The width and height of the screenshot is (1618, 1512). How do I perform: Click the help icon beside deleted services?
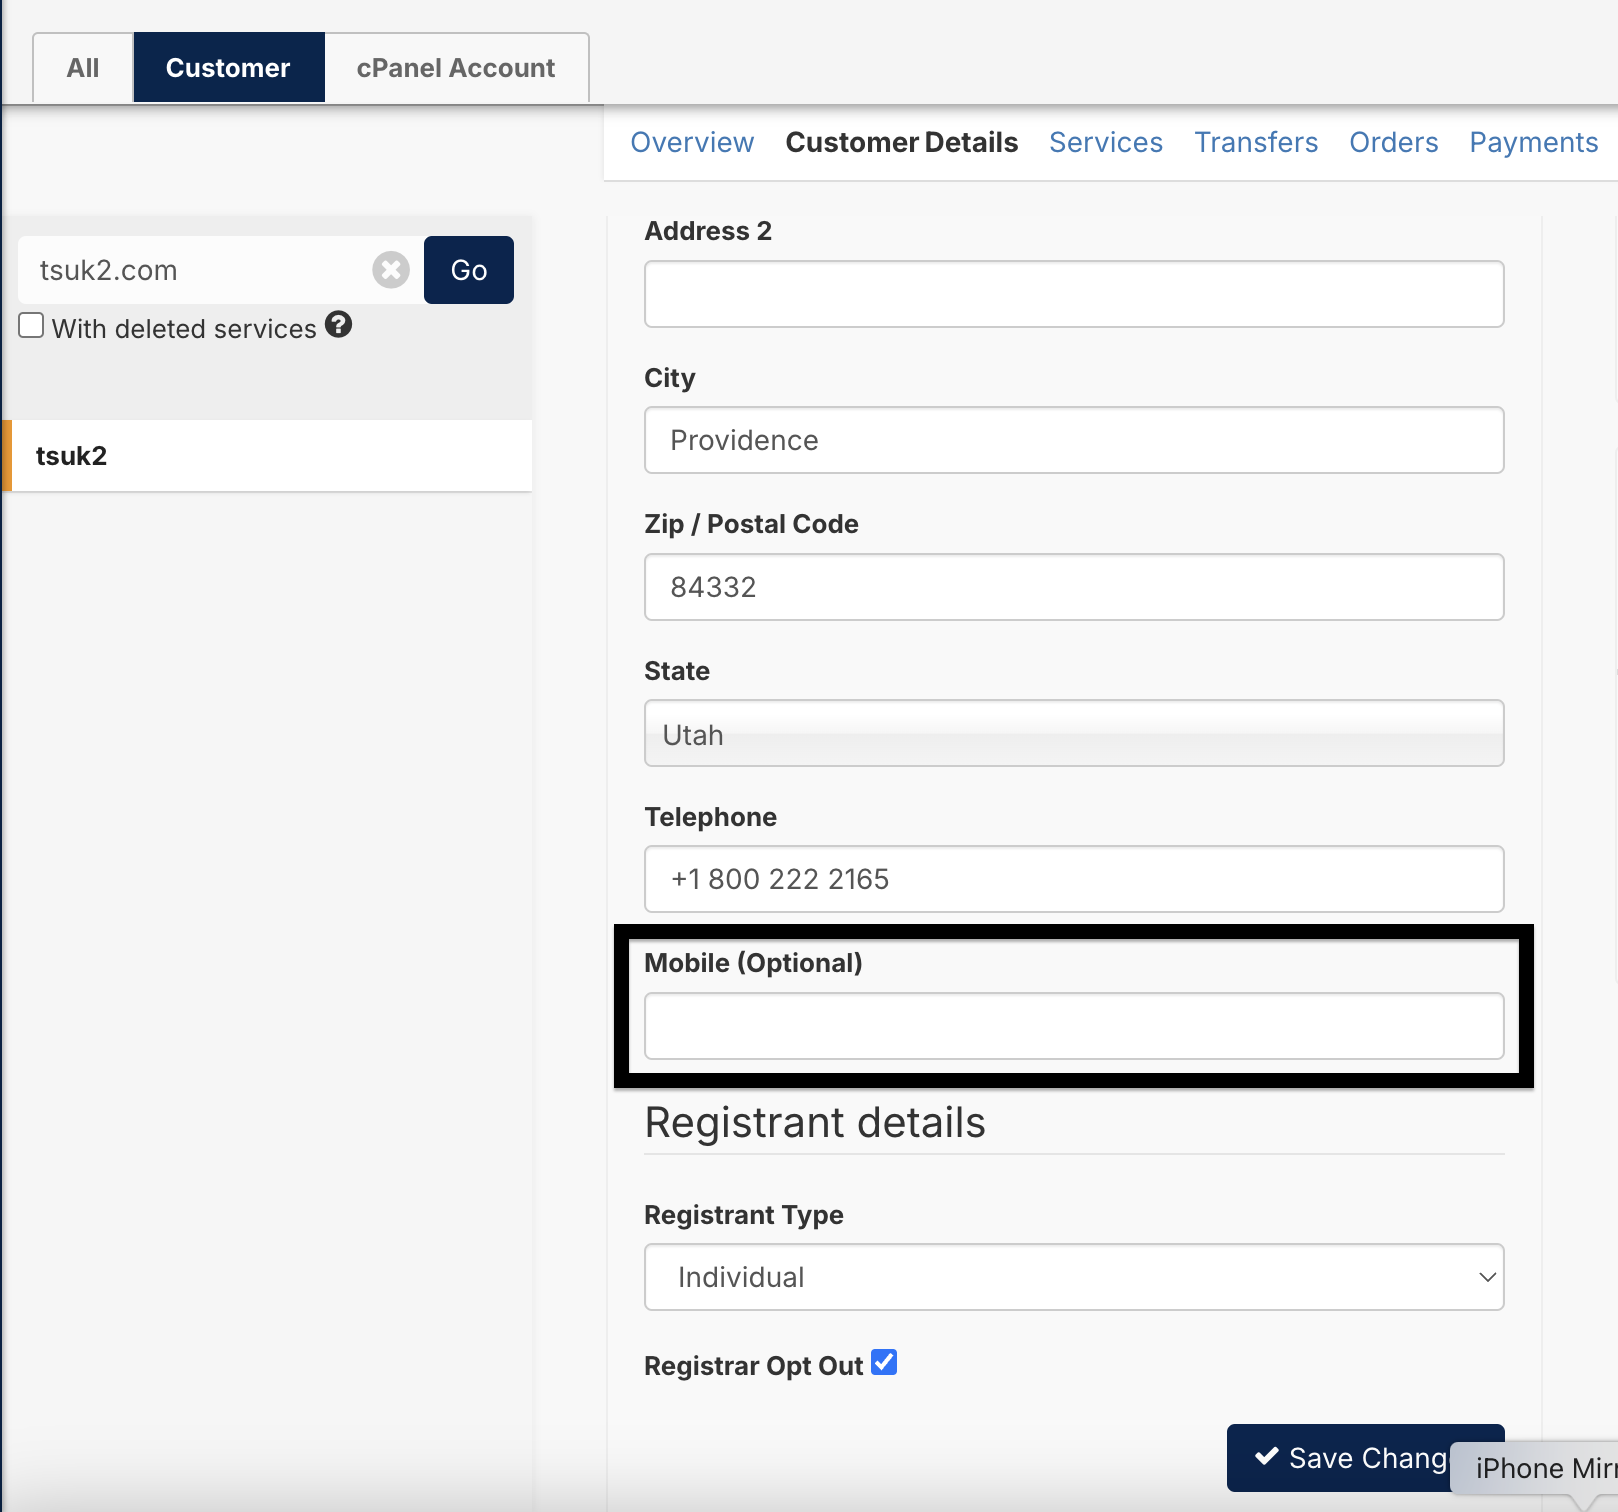(x=338, y=326)
